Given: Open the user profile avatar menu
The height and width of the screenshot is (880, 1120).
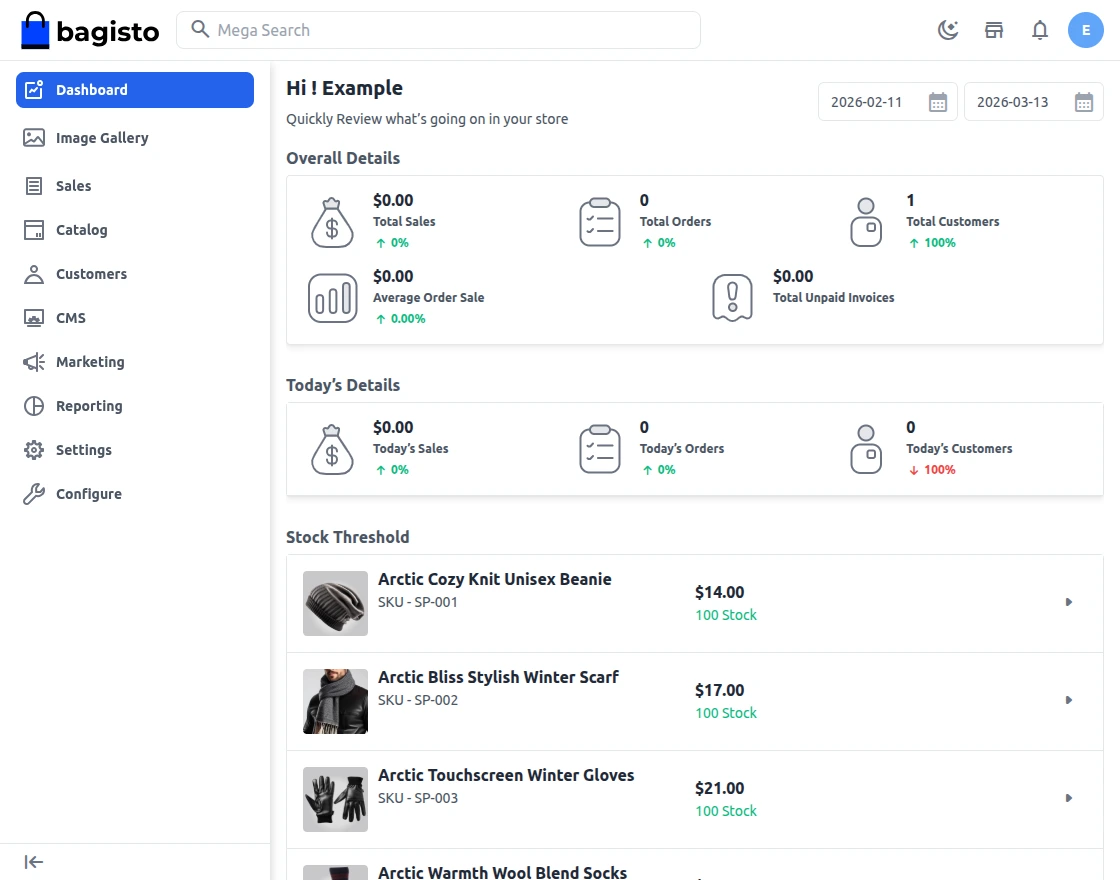Looking at the screenshot, I should point(1086,30).
